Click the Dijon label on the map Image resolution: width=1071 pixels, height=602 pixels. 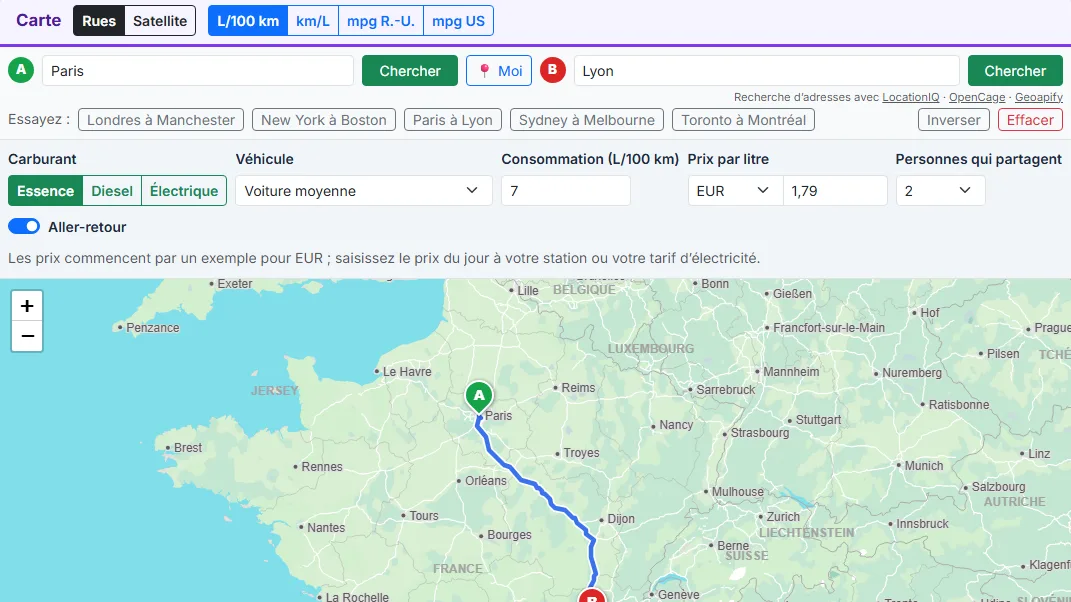[x=621, y=519]
